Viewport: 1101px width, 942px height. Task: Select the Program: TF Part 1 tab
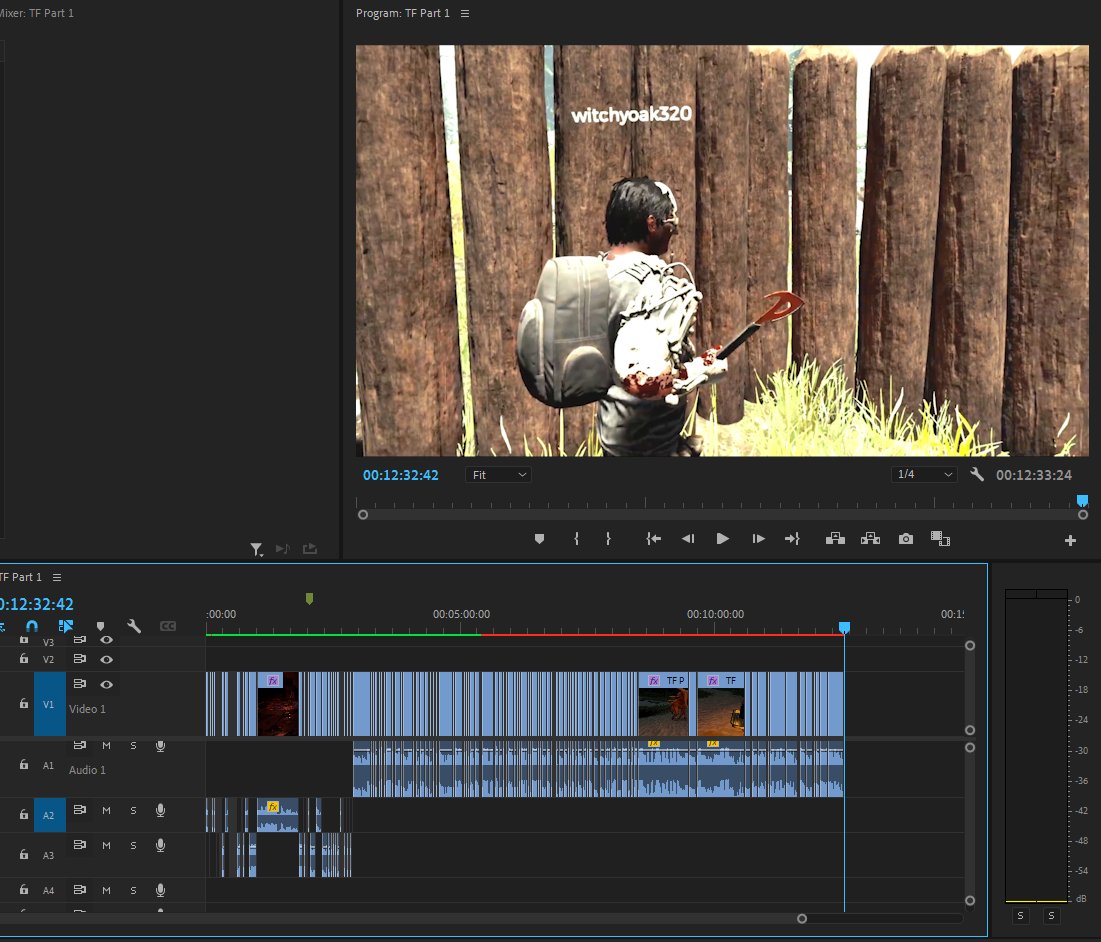pos(402,13)
